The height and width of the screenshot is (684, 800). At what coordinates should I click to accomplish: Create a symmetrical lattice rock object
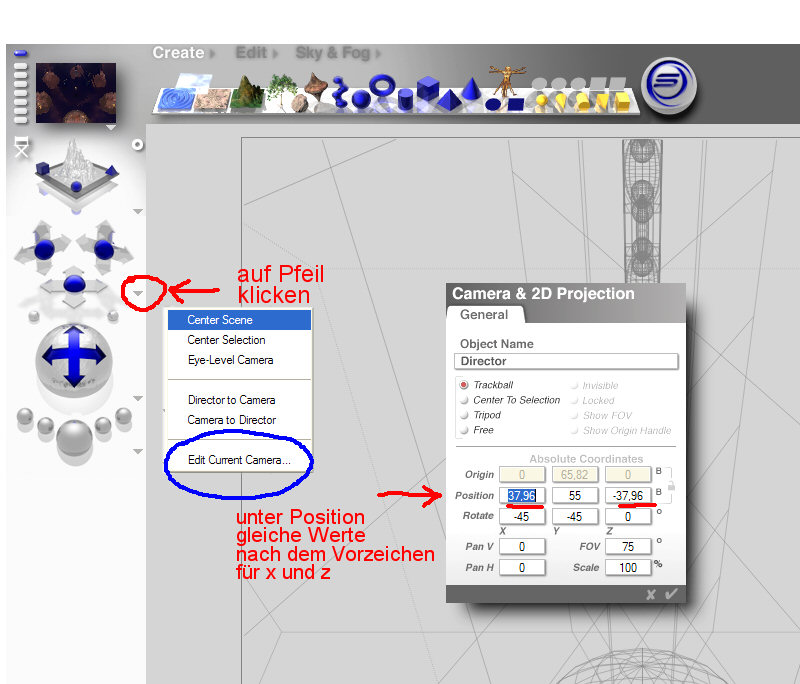[316, 86]
